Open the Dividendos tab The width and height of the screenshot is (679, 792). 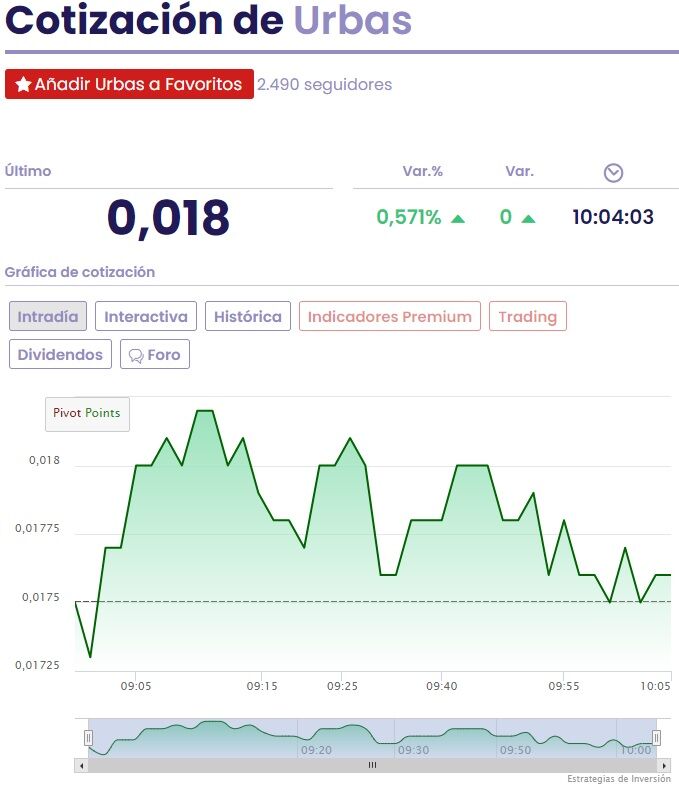click(x=60, y=354)
